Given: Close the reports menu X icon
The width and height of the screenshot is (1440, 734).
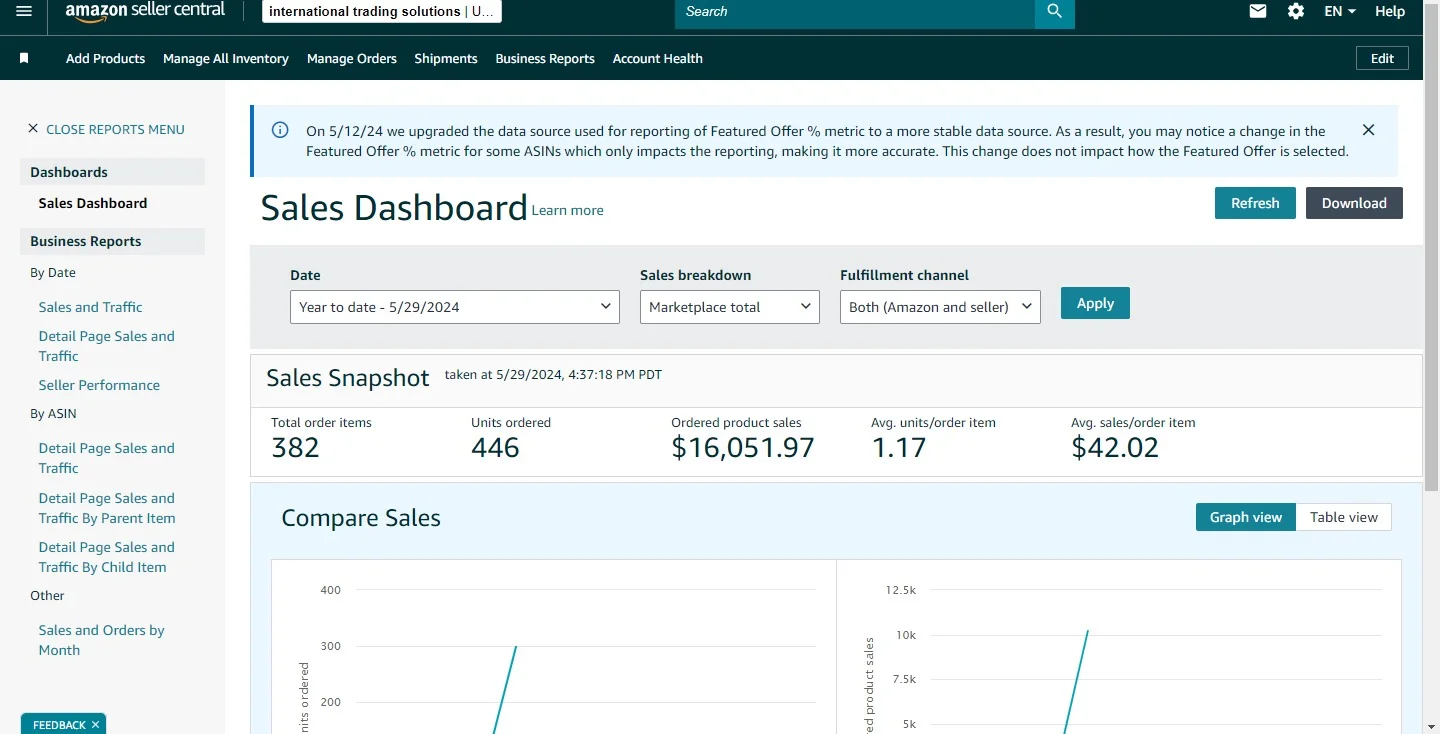Looking at the screenshot, I should click(33, 129).
